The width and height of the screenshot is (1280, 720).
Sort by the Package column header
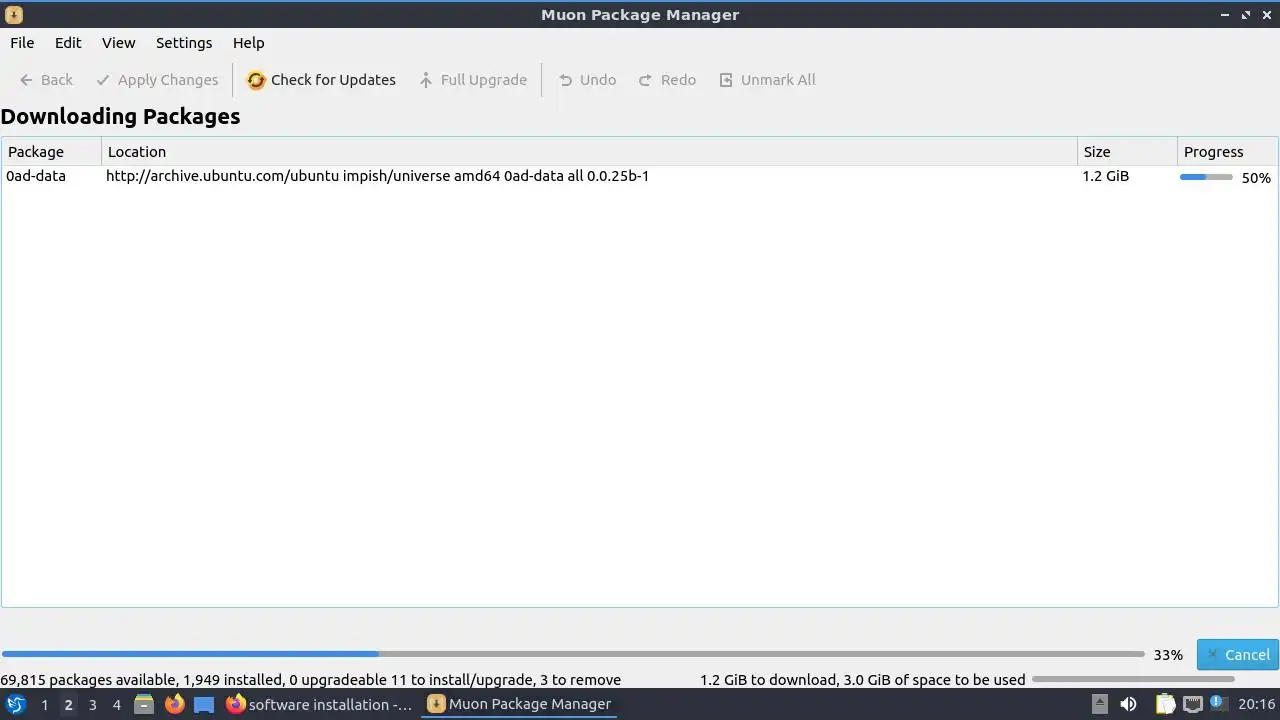[x=51, y=152]
